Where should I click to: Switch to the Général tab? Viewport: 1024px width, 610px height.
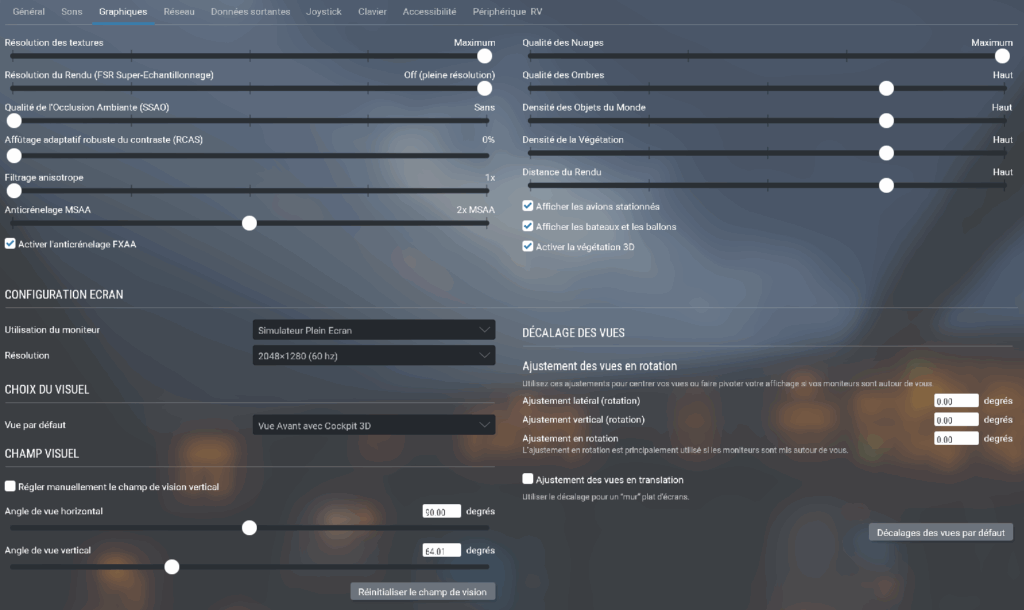click(28, 12)
